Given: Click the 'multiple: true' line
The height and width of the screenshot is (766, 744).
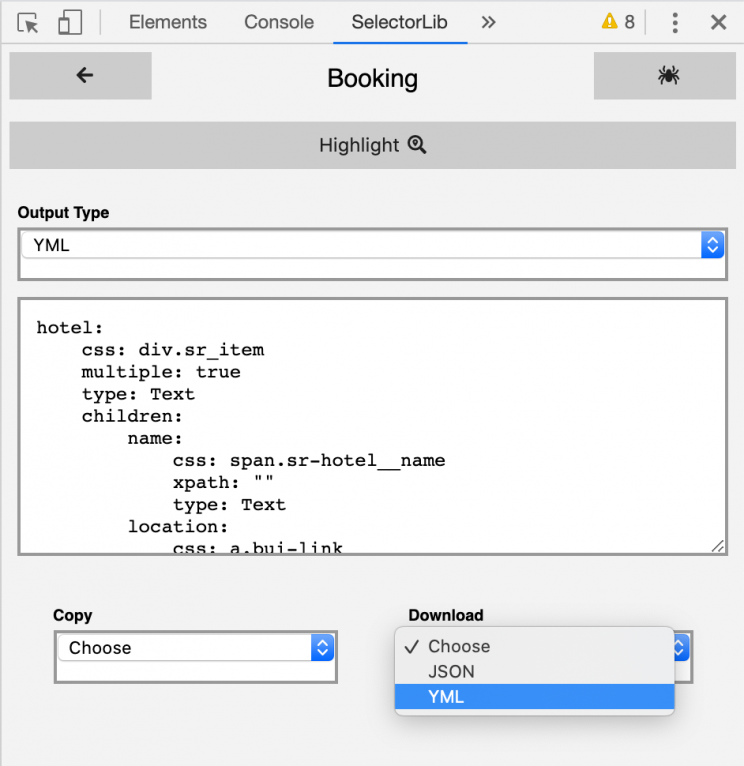Looking at the screenshot, I should point(161,372).
